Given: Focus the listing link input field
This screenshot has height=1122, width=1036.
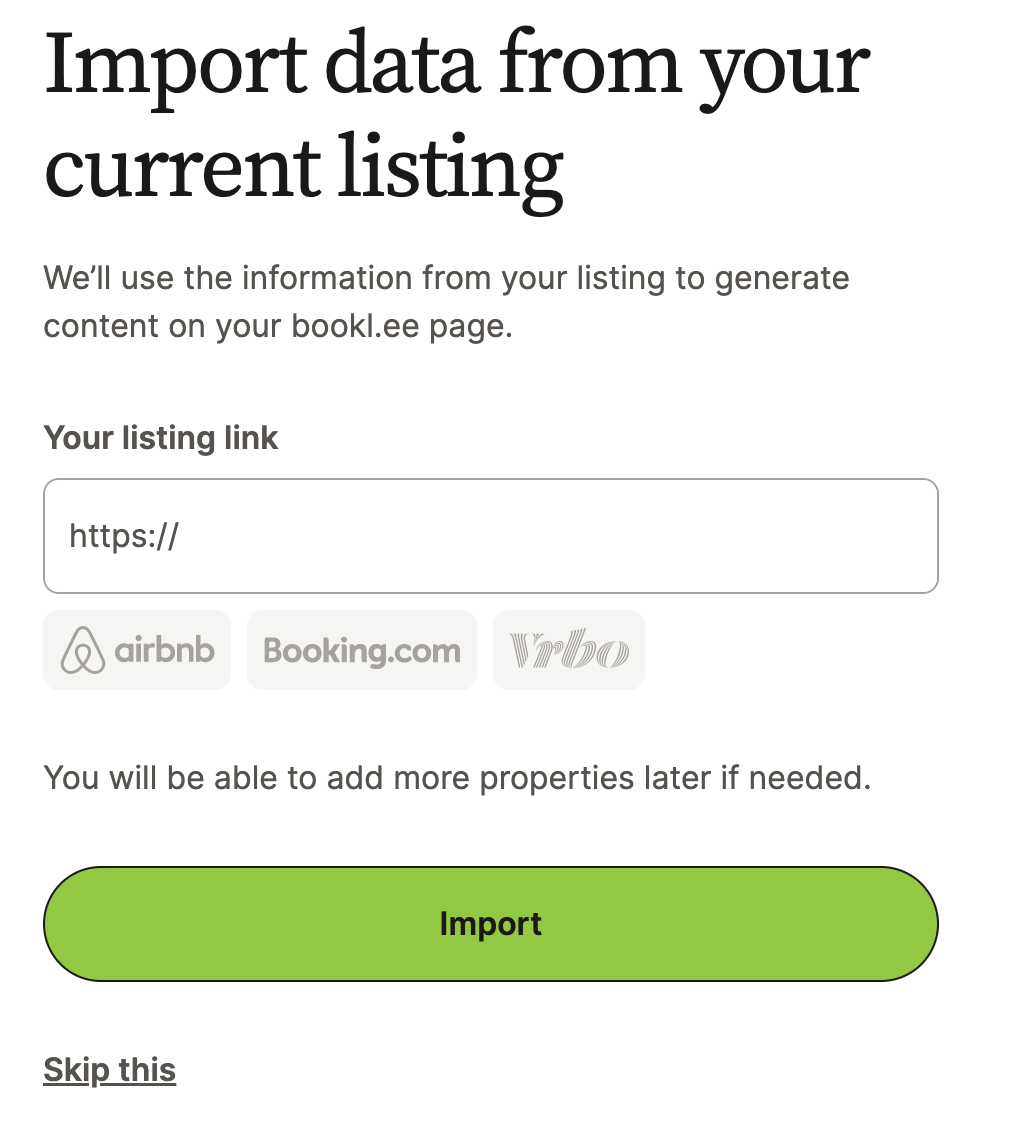Looking at the screenshot, I should (490, 536).
